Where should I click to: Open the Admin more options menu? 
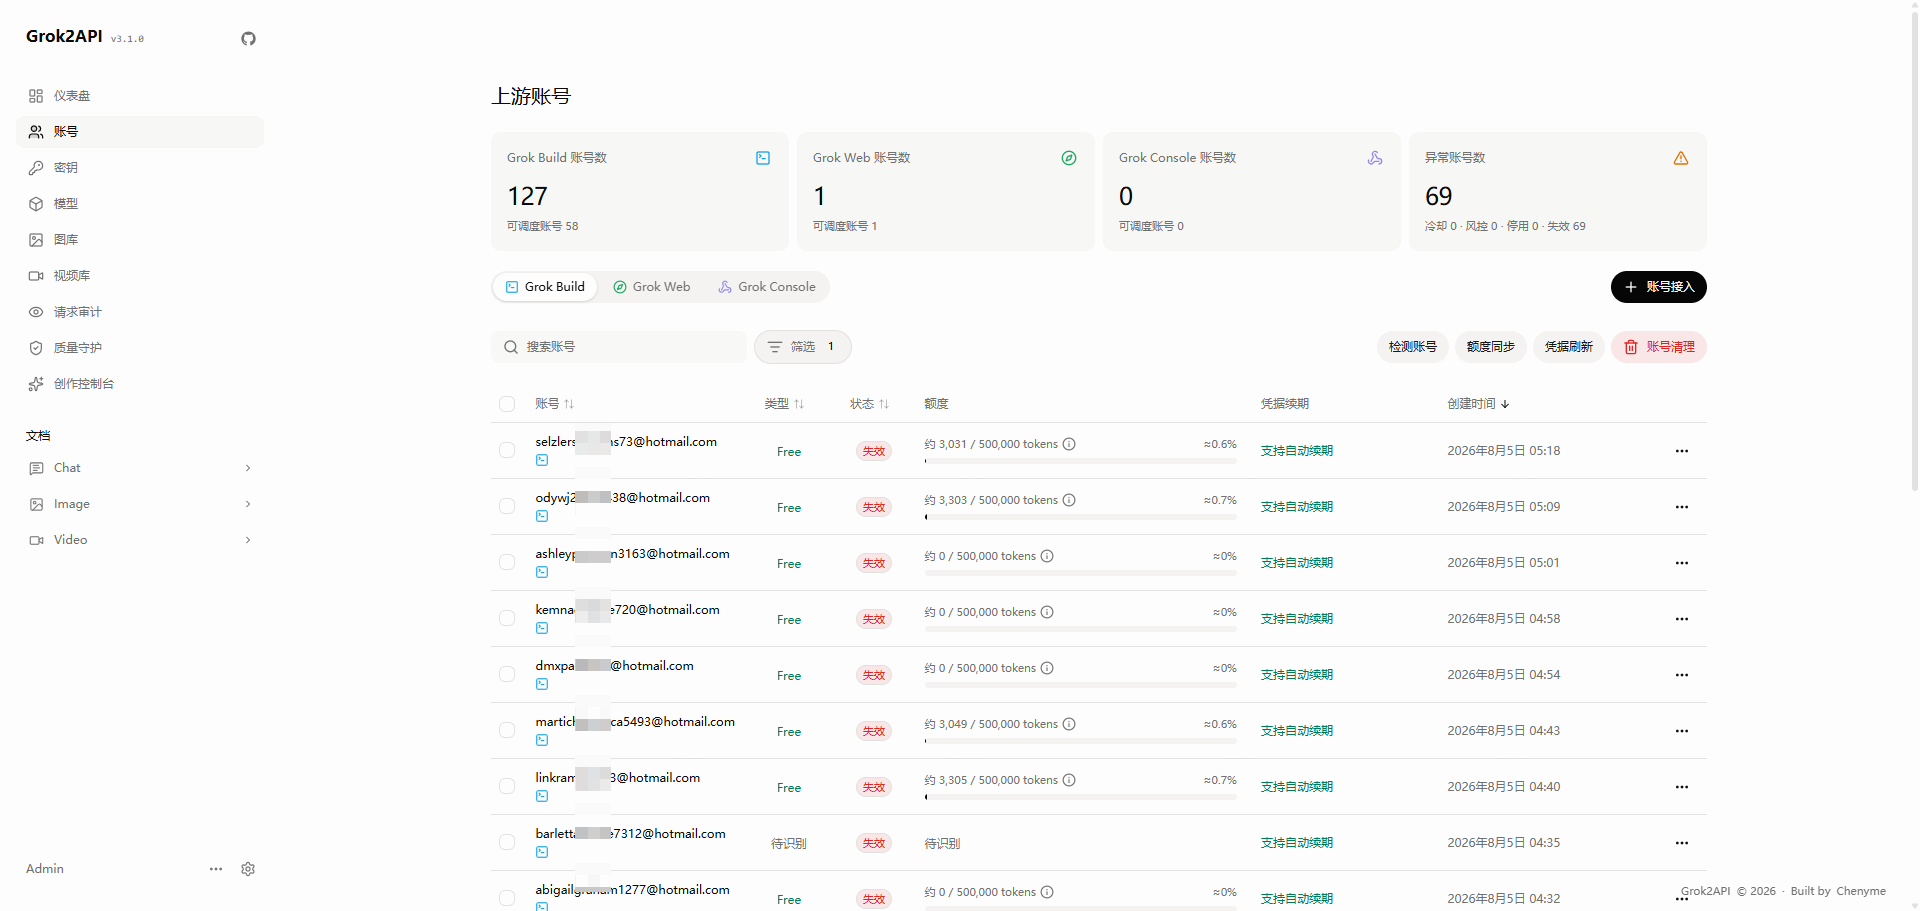point(216,869)
